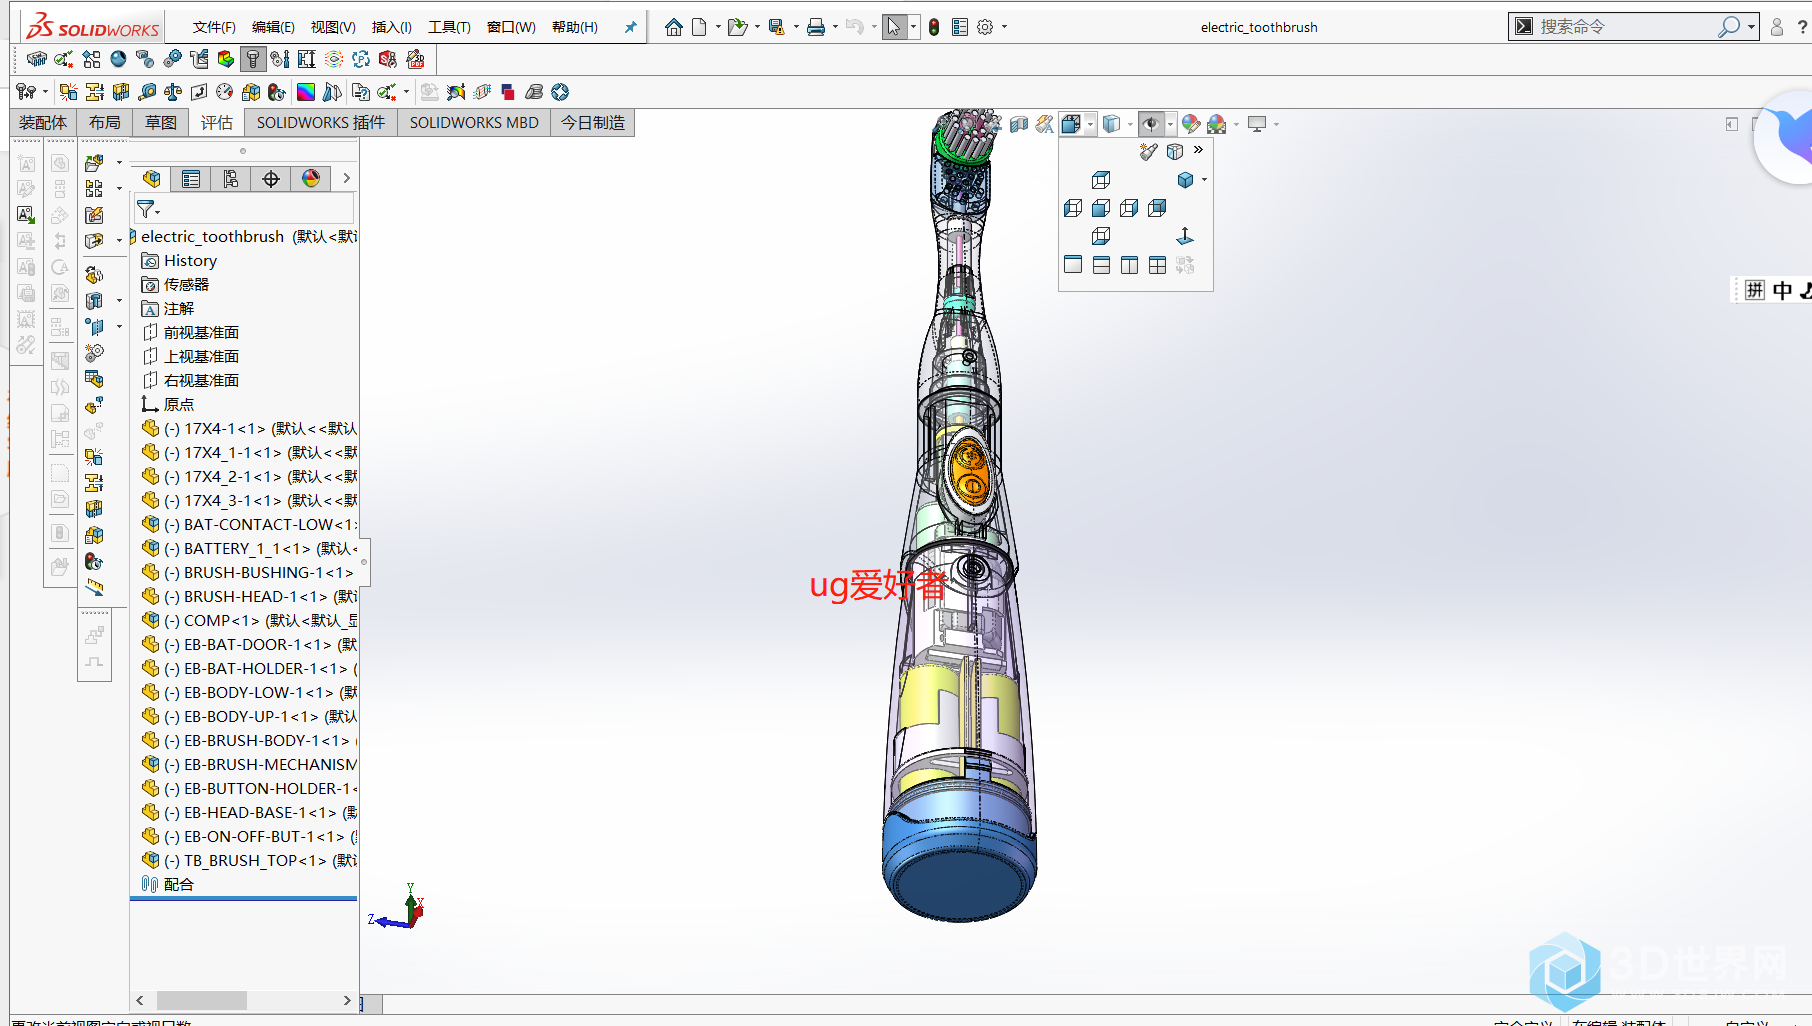The width and height of the screenshot is (1812, 1026).
Task: Open the View Orientation dropdown arrow
Action: [x=1090, y=124]
